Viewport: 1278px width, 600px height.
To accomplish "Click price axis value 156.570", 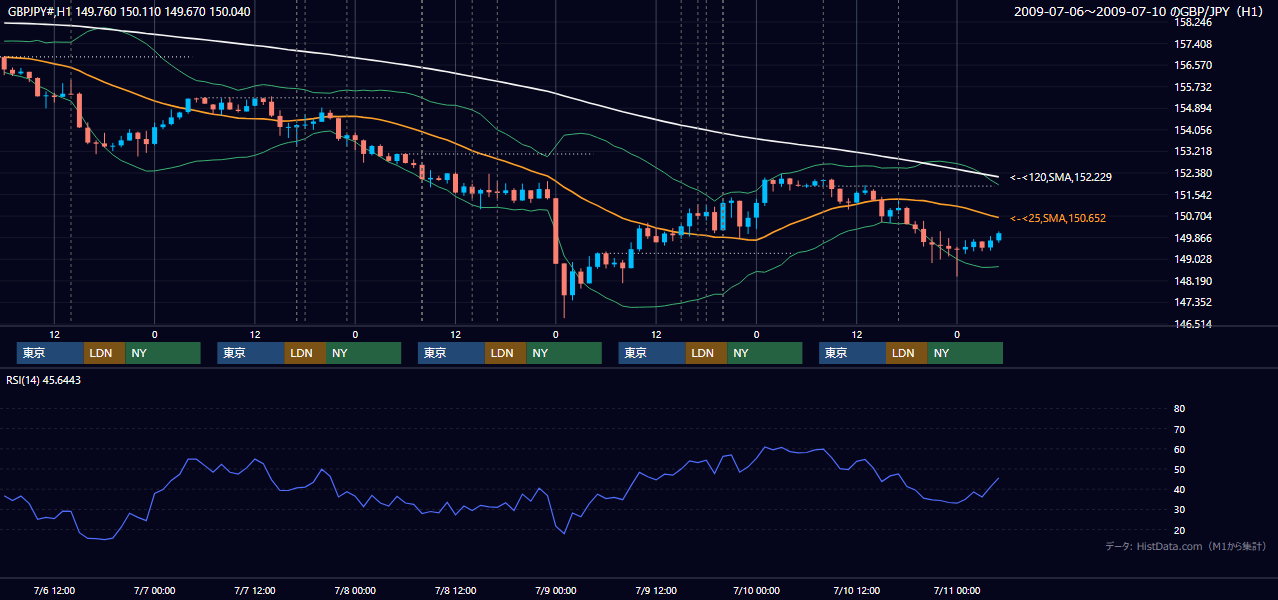I will [1195, 65].
